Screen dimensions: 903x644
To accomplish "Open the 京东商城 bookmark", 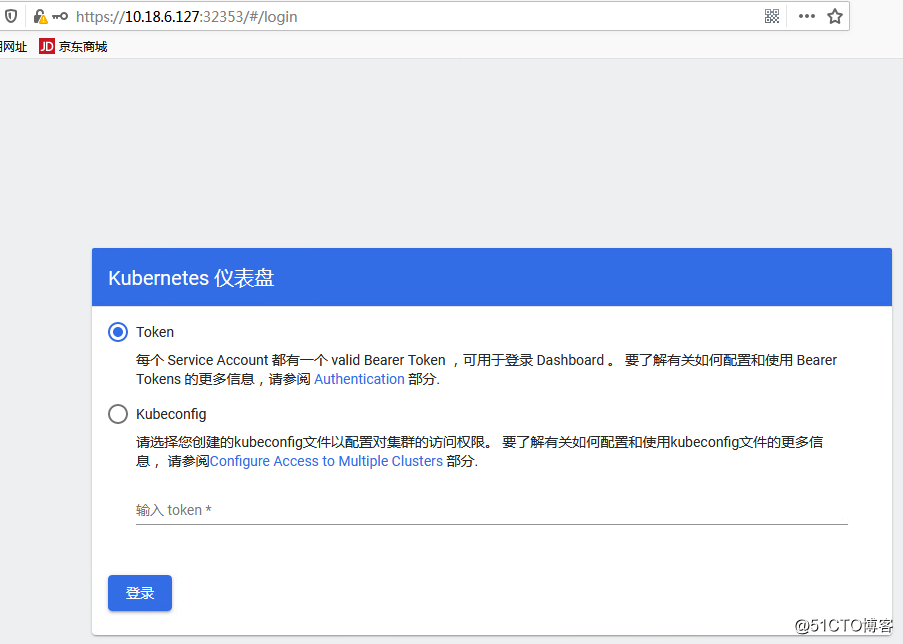I will click(x=73, y=46).
